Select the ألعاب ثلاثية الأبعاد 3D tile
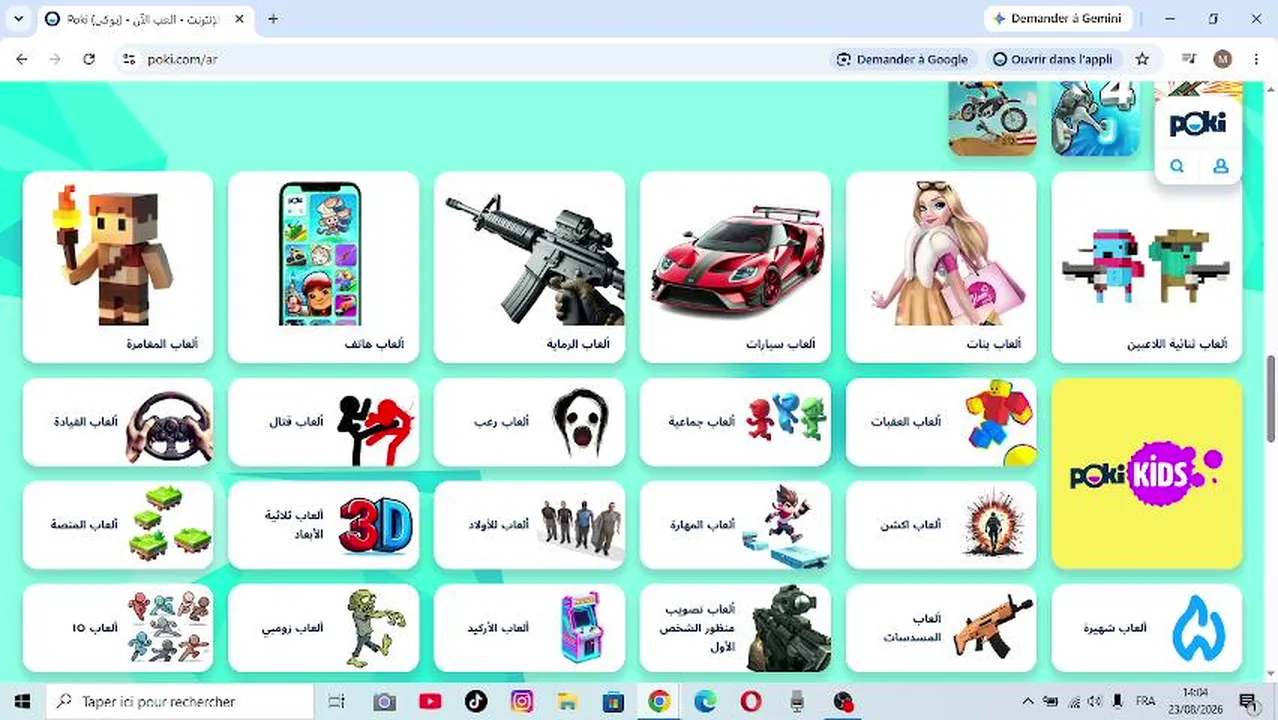 coord(323,525)
